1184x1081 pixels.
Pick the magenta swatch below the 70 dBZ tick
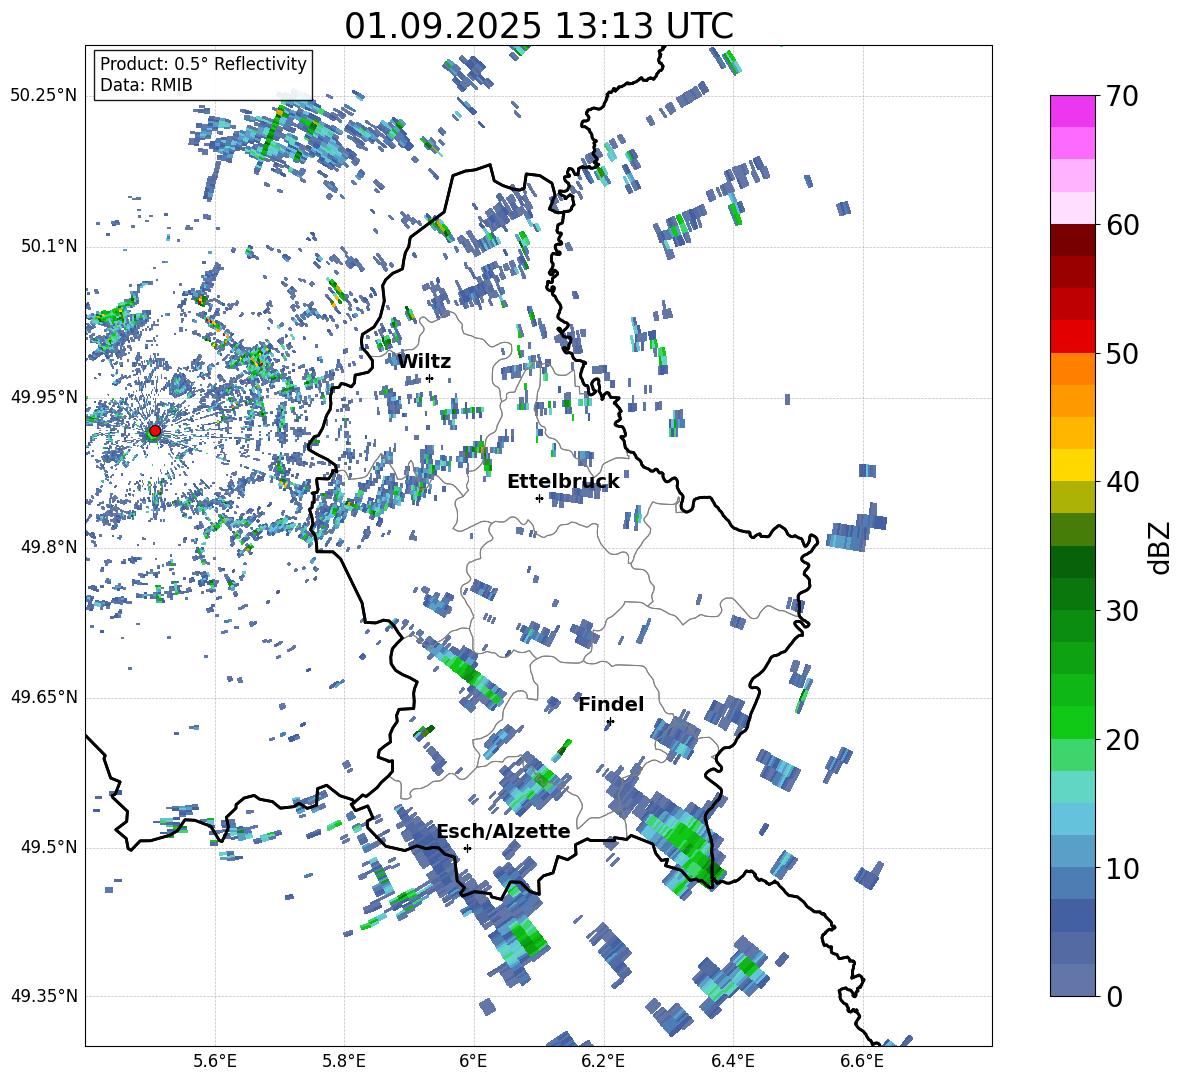pyautogui.click(x=1072, y=112)
